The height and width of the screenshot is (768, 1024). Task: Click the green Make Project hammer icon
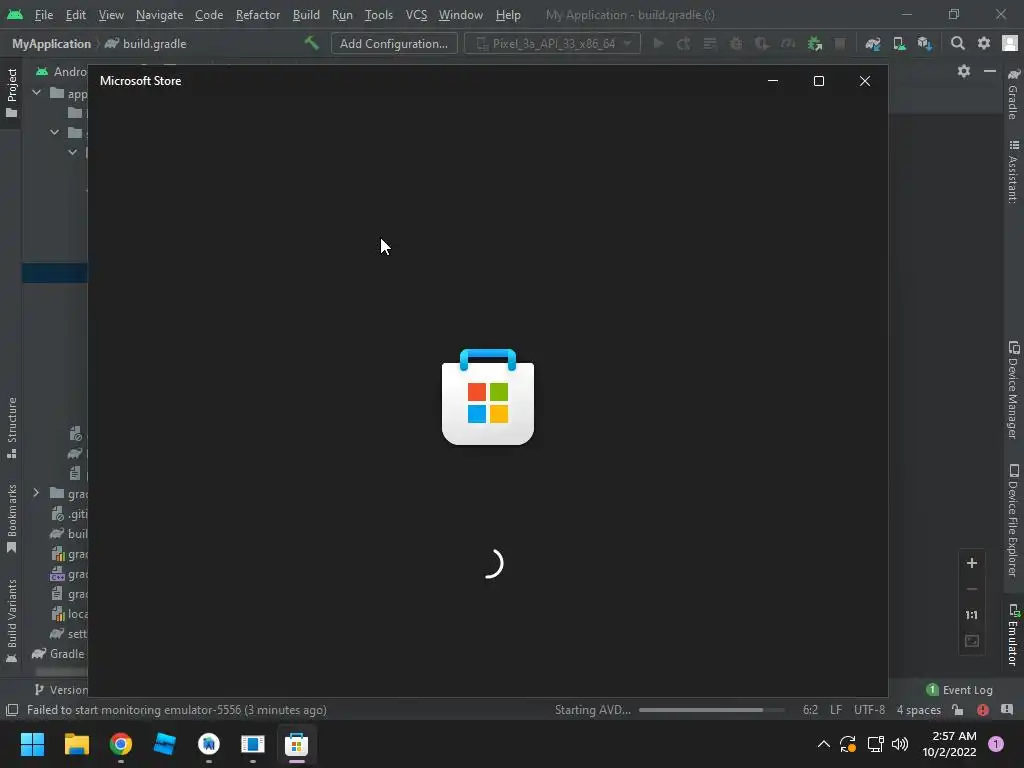coord(312,43)
